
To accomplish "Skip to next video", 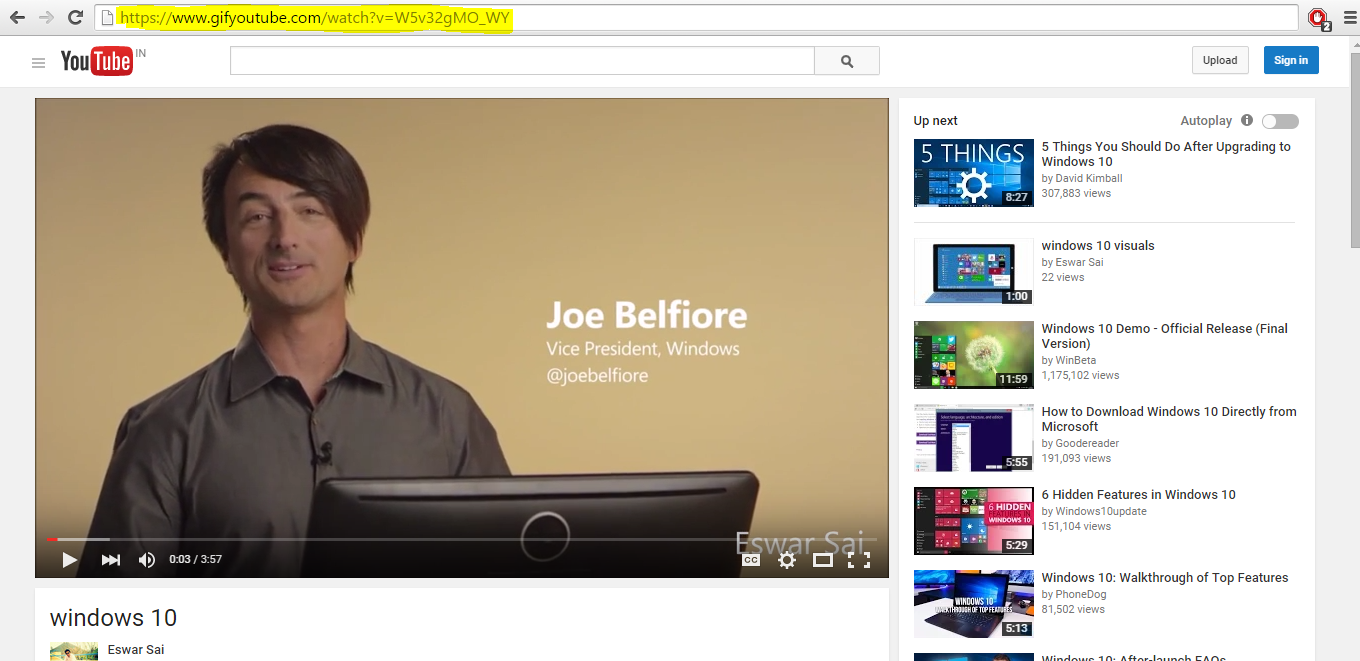I will (x=110, y=560).
